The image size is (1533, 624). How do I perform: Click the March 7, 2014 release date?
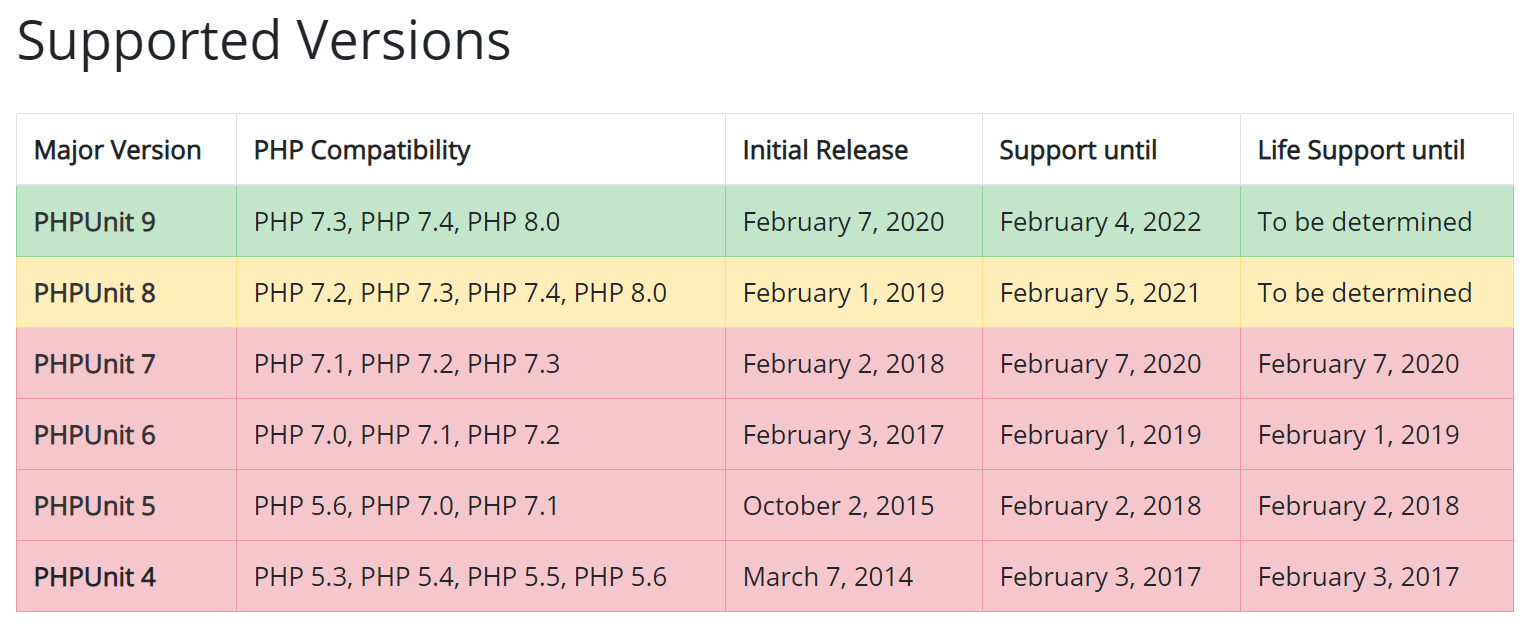tap(828, 577)
